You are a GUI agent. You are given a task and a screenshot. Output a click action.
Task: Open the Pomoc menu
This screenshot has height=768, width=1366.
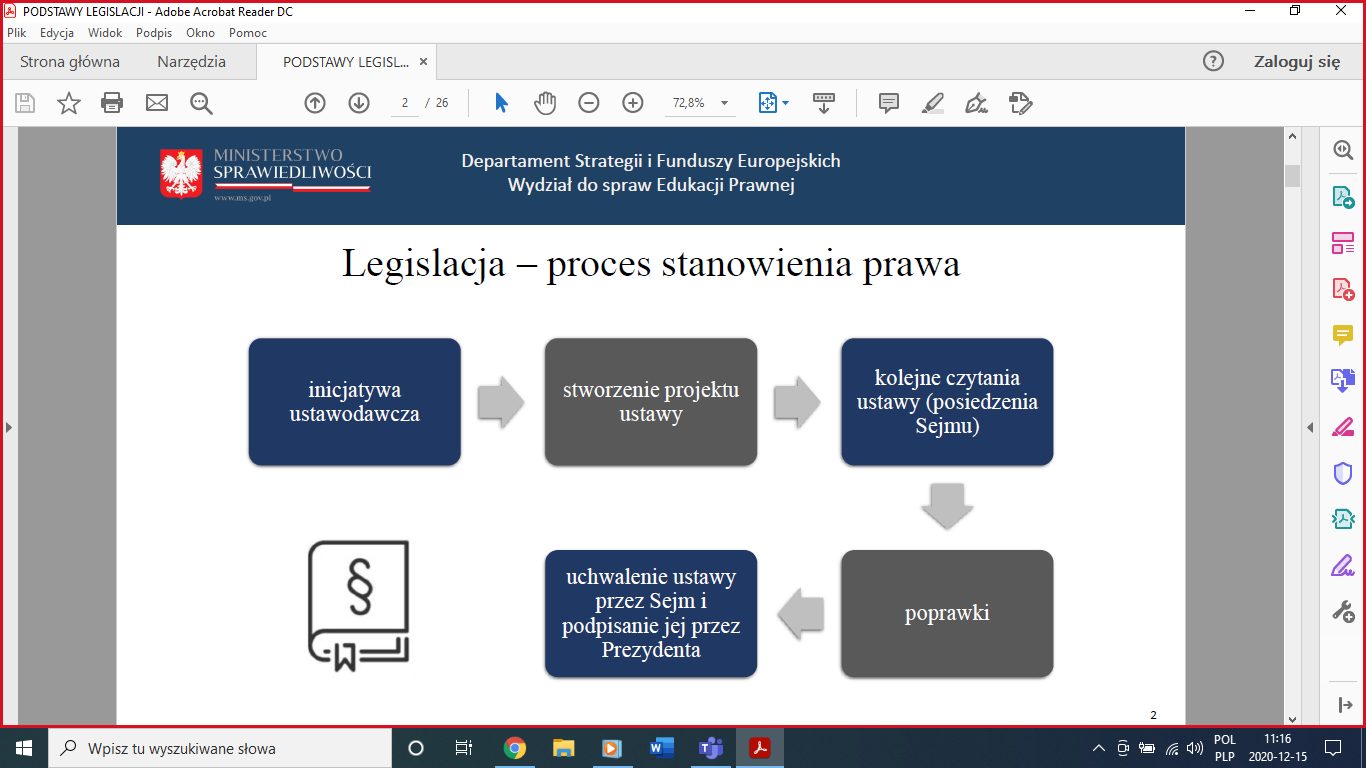point(248,33)
